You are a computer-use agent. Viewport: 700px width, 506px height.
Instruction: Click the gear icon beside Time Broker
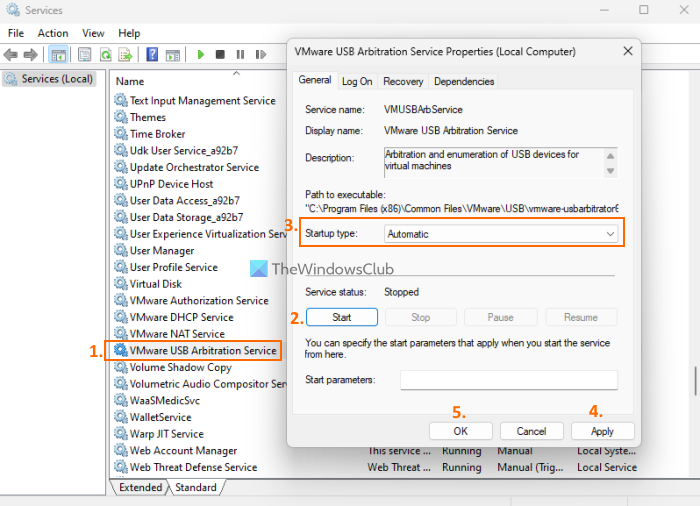121,134
